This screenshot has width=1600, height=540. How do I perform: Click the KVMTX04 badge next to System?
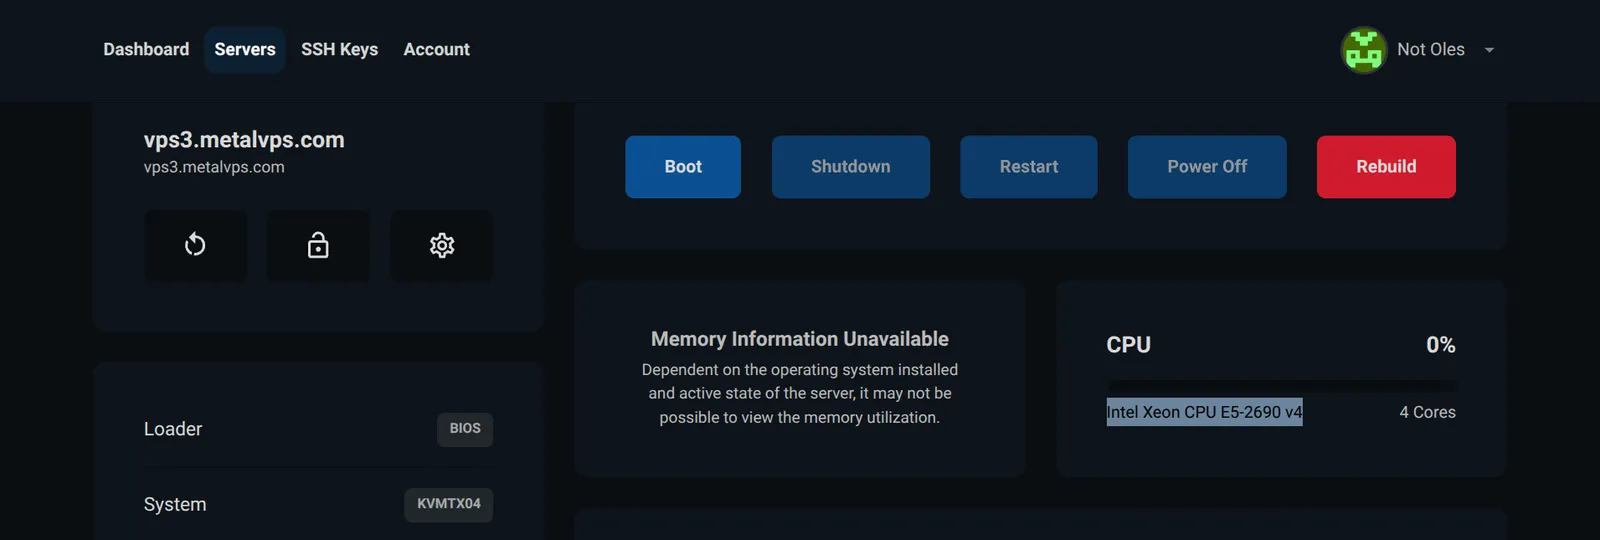(x=449, y=504)
